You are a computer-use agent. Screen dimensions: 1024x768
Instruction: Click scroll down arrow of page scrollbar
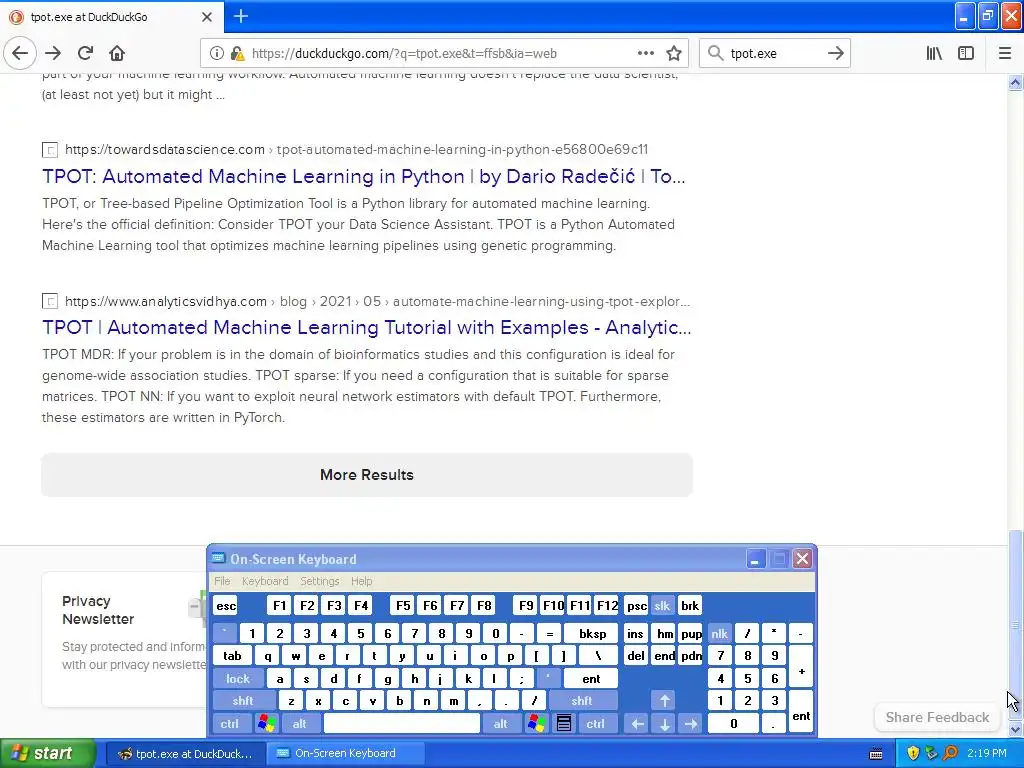point(1015,729)
